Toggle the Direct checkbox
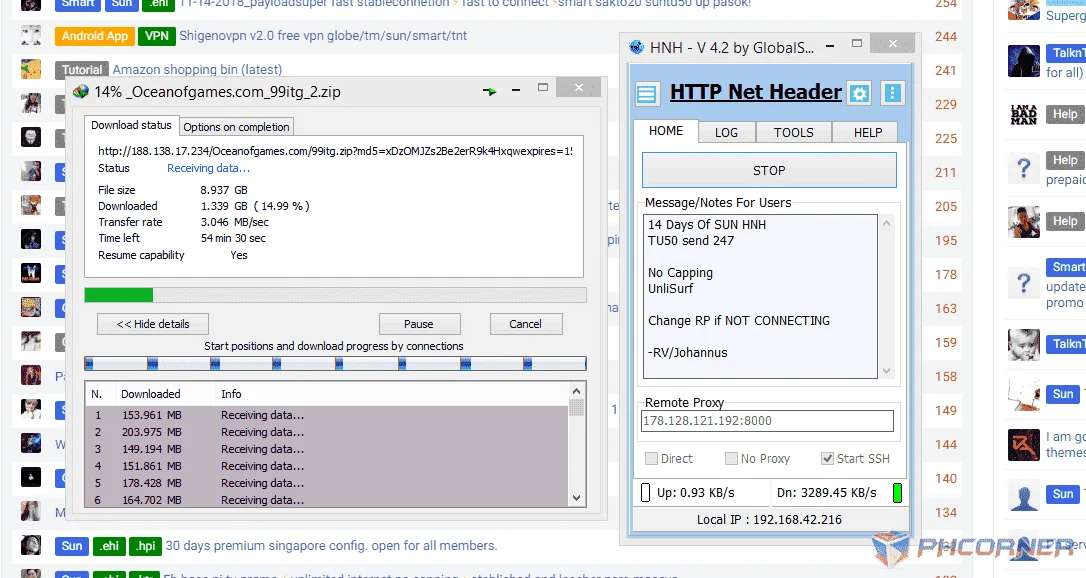The image size is (1086, 578). tap(651, 458)
